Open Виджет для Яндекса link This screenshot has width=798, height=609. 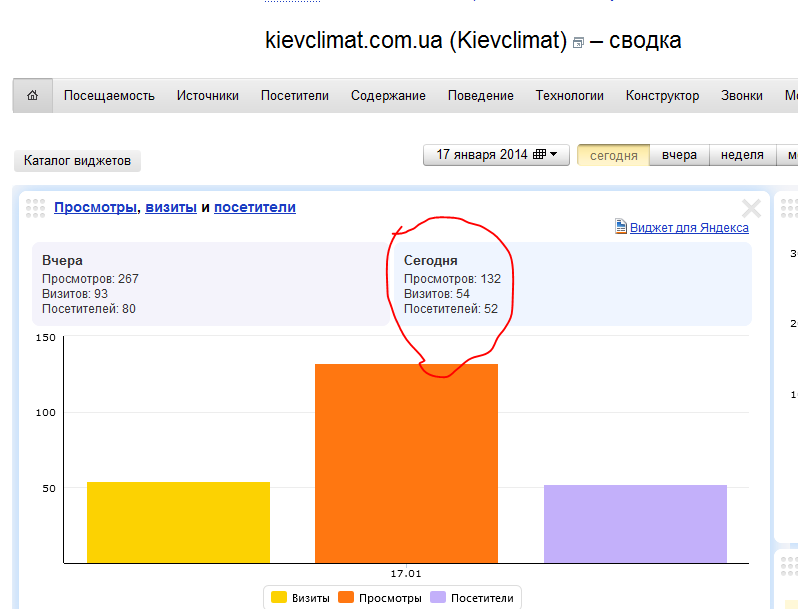[x=689, y=227]
